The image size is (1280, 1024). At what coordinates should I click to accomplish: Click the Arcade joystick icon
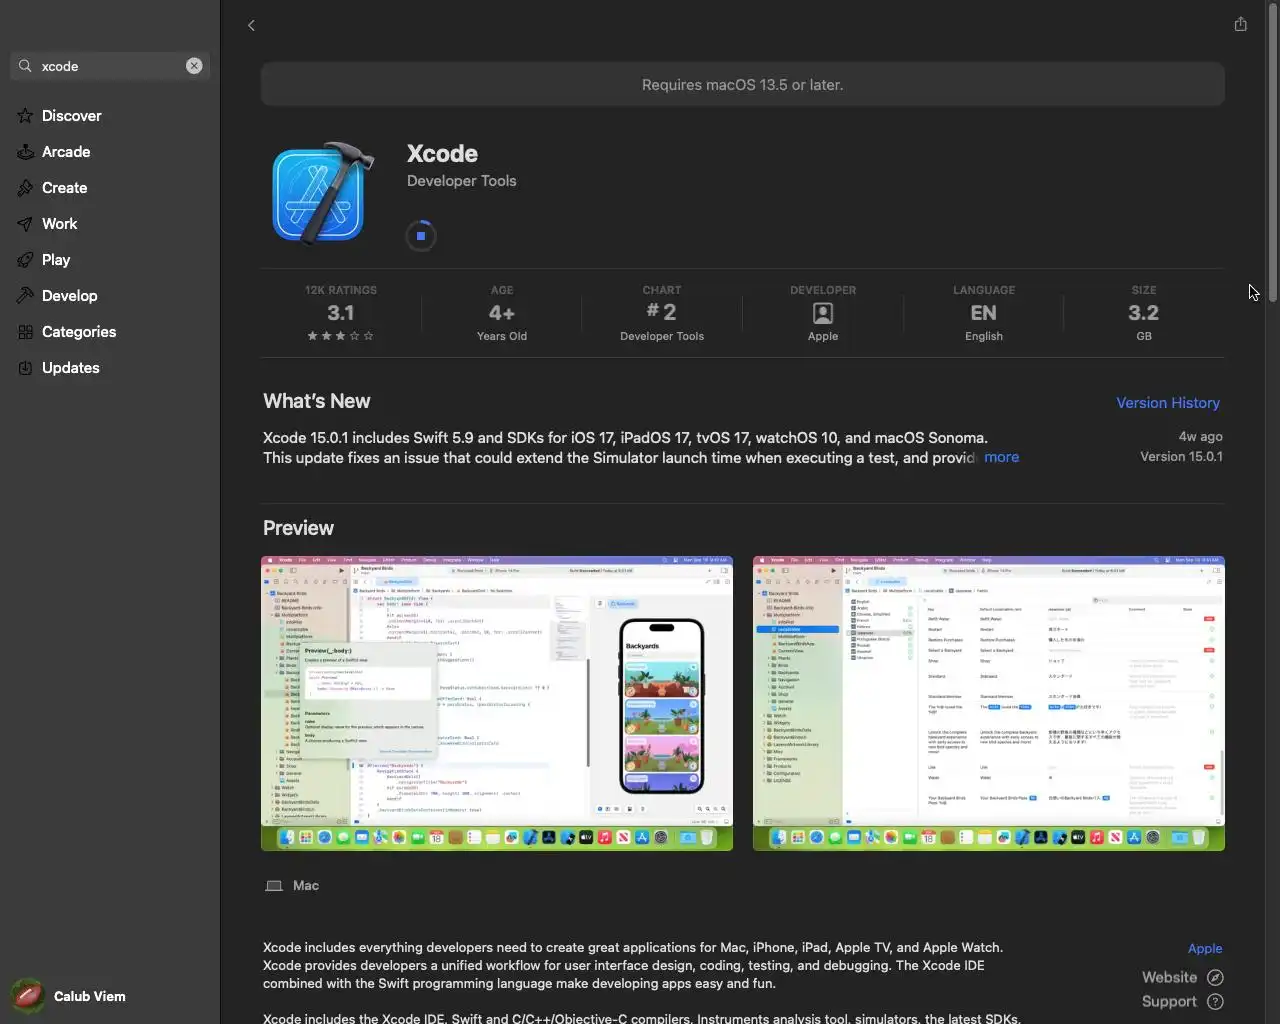[25, 152]
